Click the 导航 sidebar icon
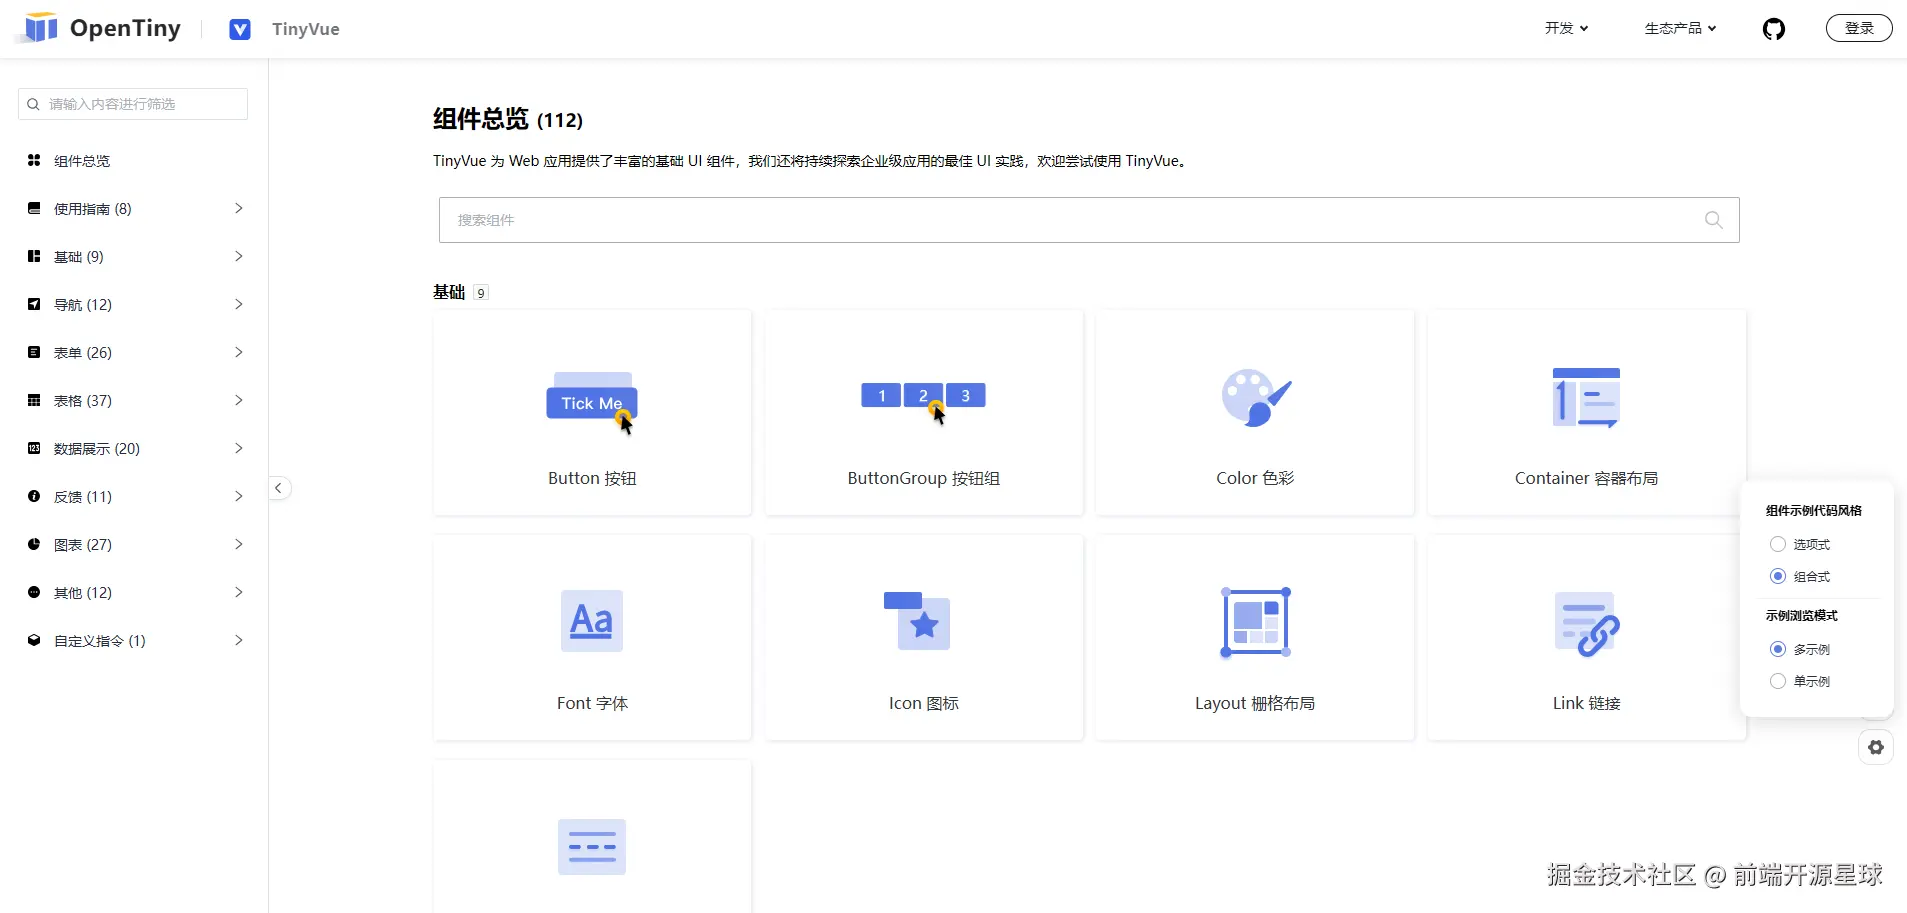The image size is (1907, 913). 34,304
